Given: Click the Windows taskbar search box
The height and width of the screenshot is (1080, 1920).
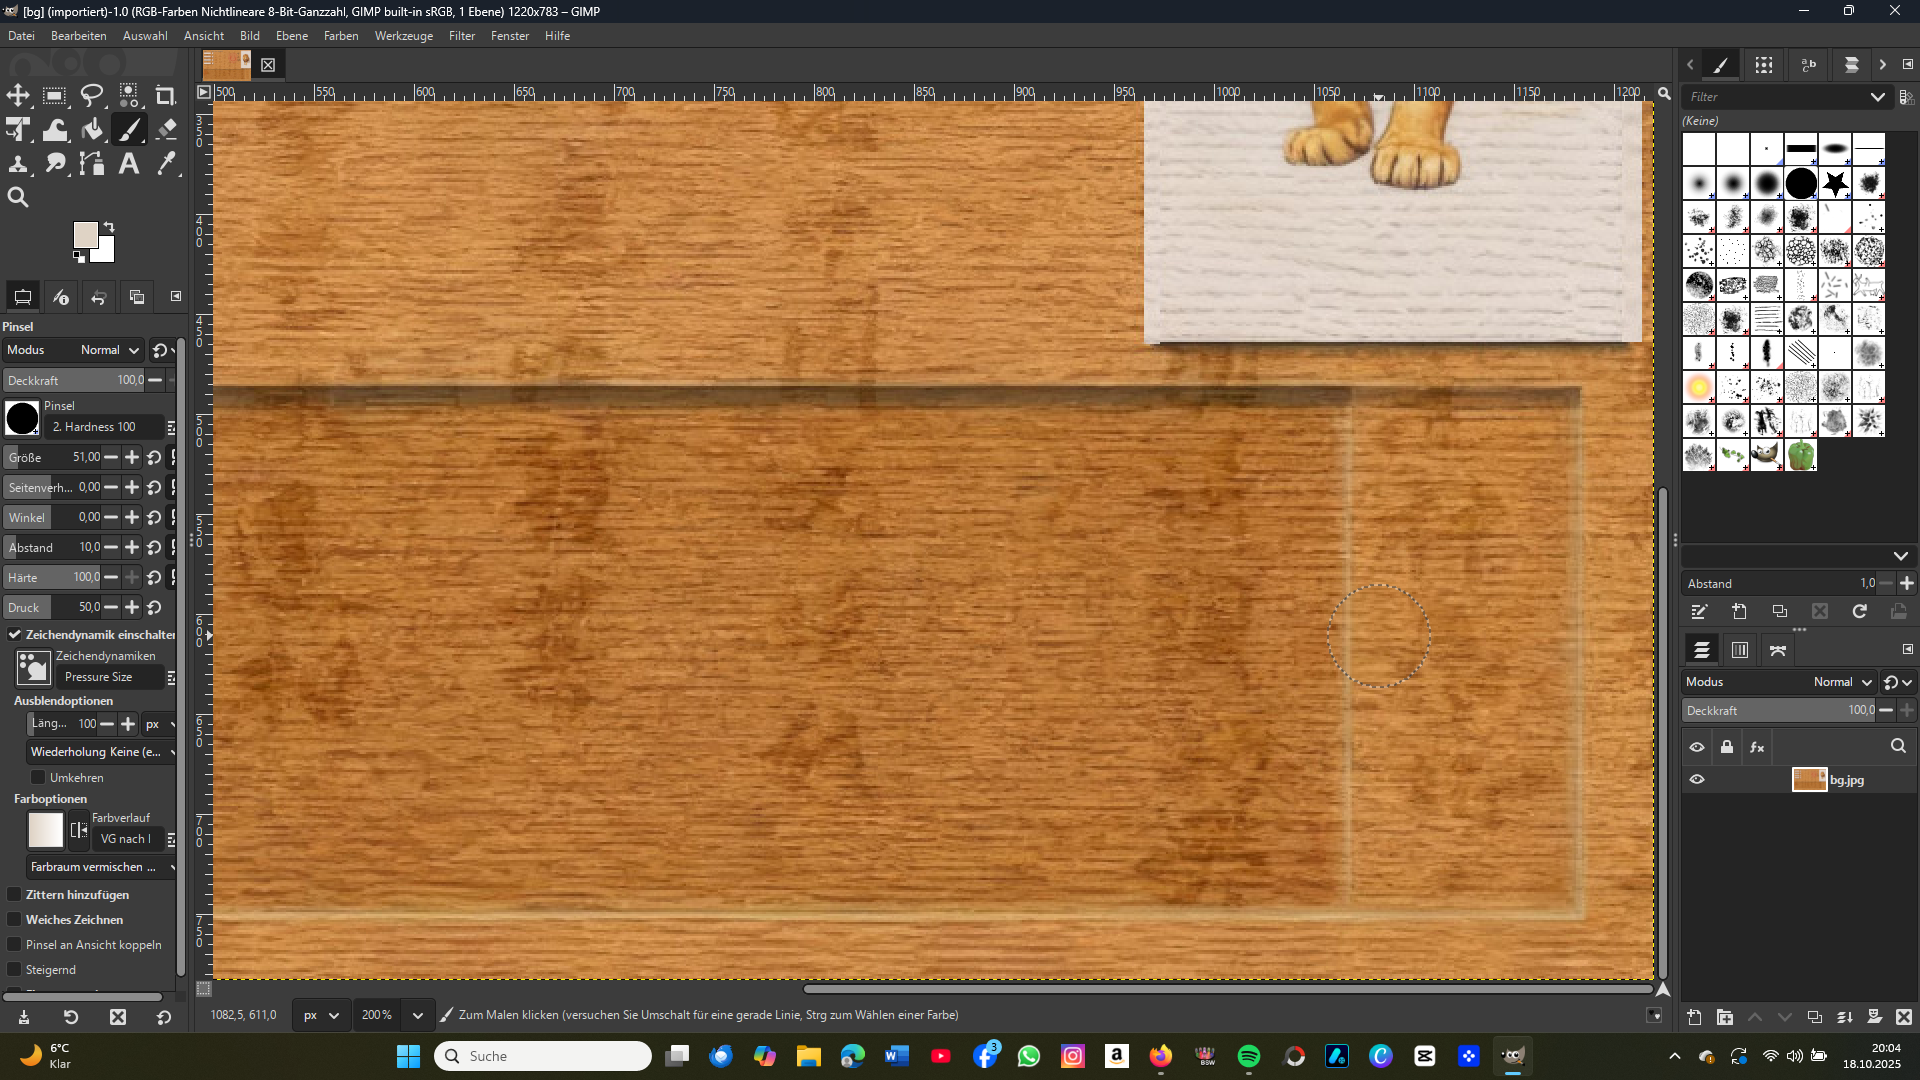Looking at the screenshot, I should [543, 1056].
